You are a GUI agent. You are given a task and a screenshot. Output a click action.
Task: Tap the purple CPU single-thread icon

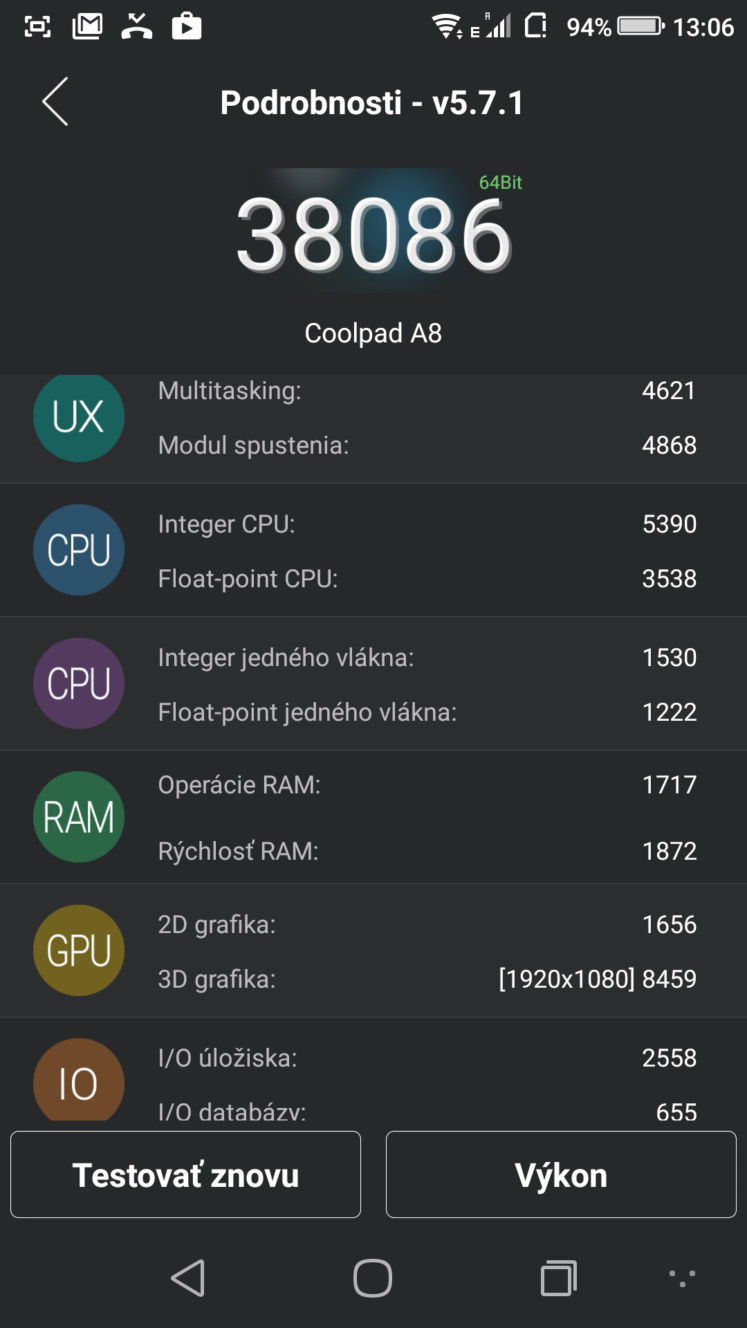pos(79,683)
